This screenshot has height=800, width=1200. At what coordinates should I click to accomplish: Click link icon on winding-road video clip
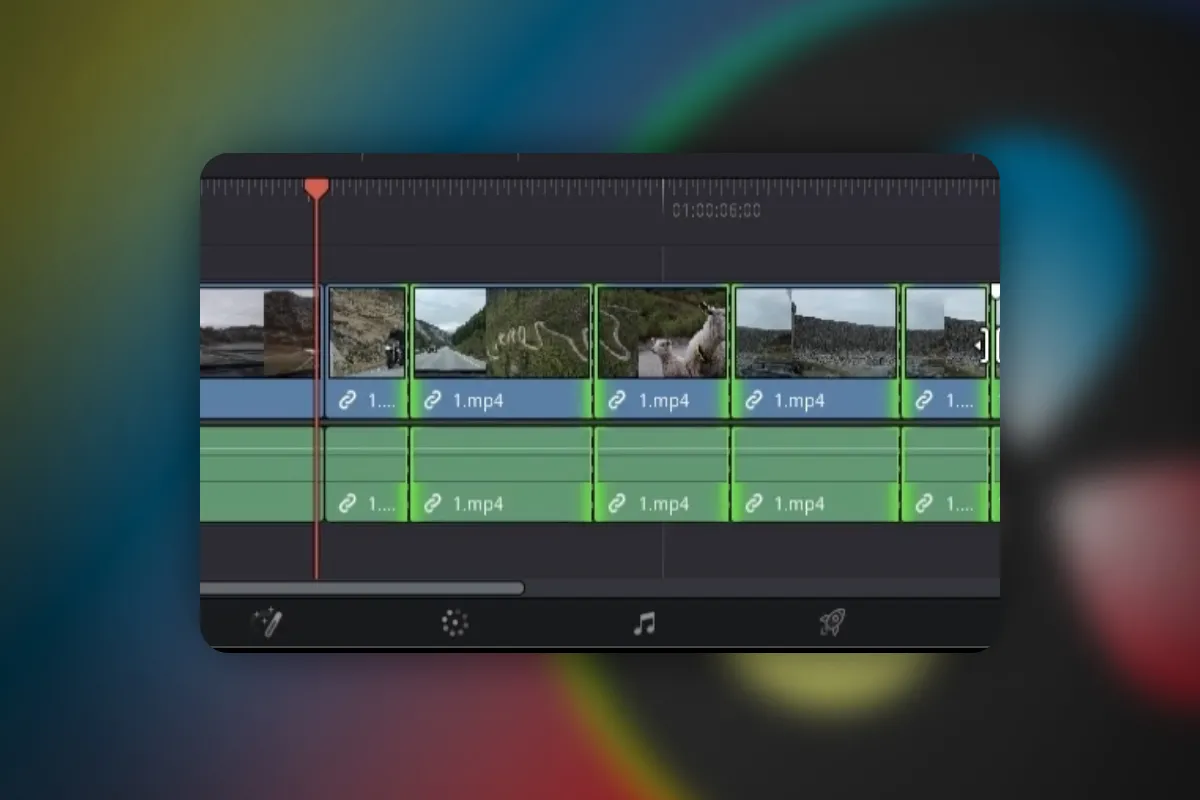(x=433, y=401)
